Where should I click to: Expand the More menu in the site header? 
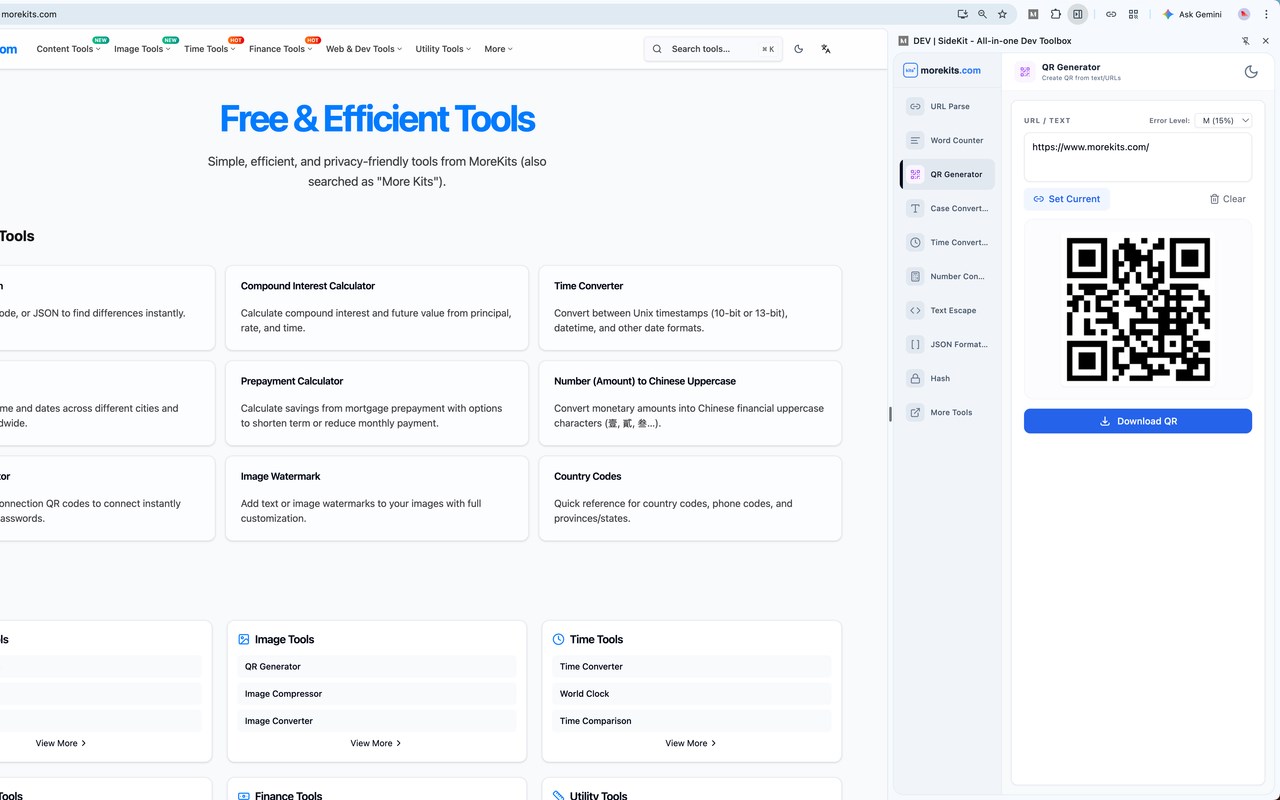[498, 49]
